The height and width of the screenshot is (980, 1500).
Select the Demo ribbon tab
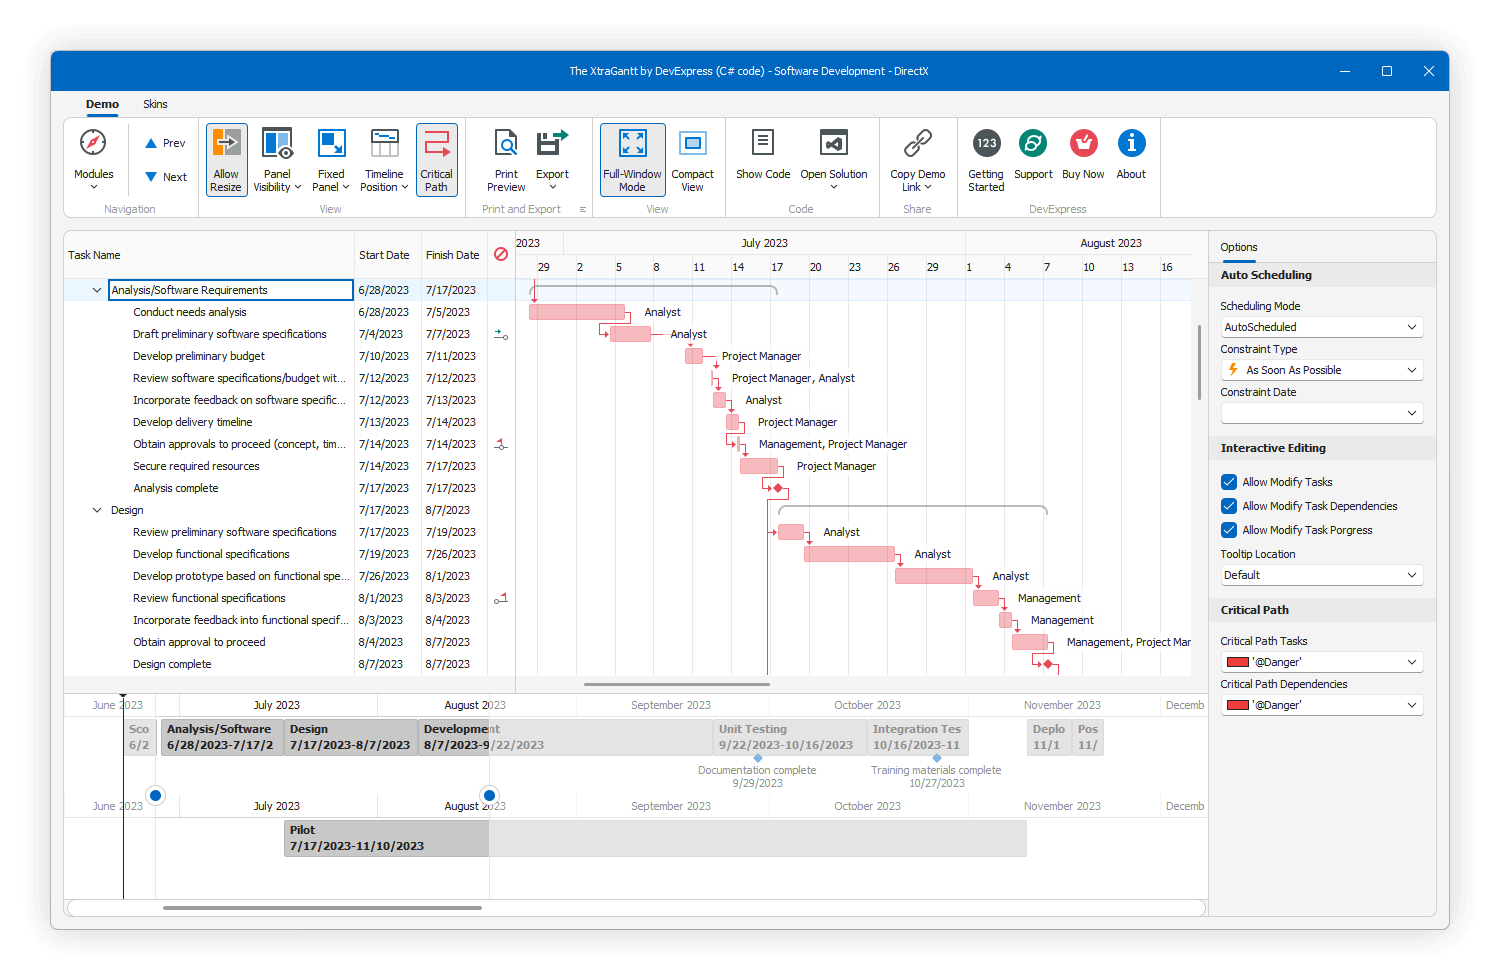click(101, 103)
